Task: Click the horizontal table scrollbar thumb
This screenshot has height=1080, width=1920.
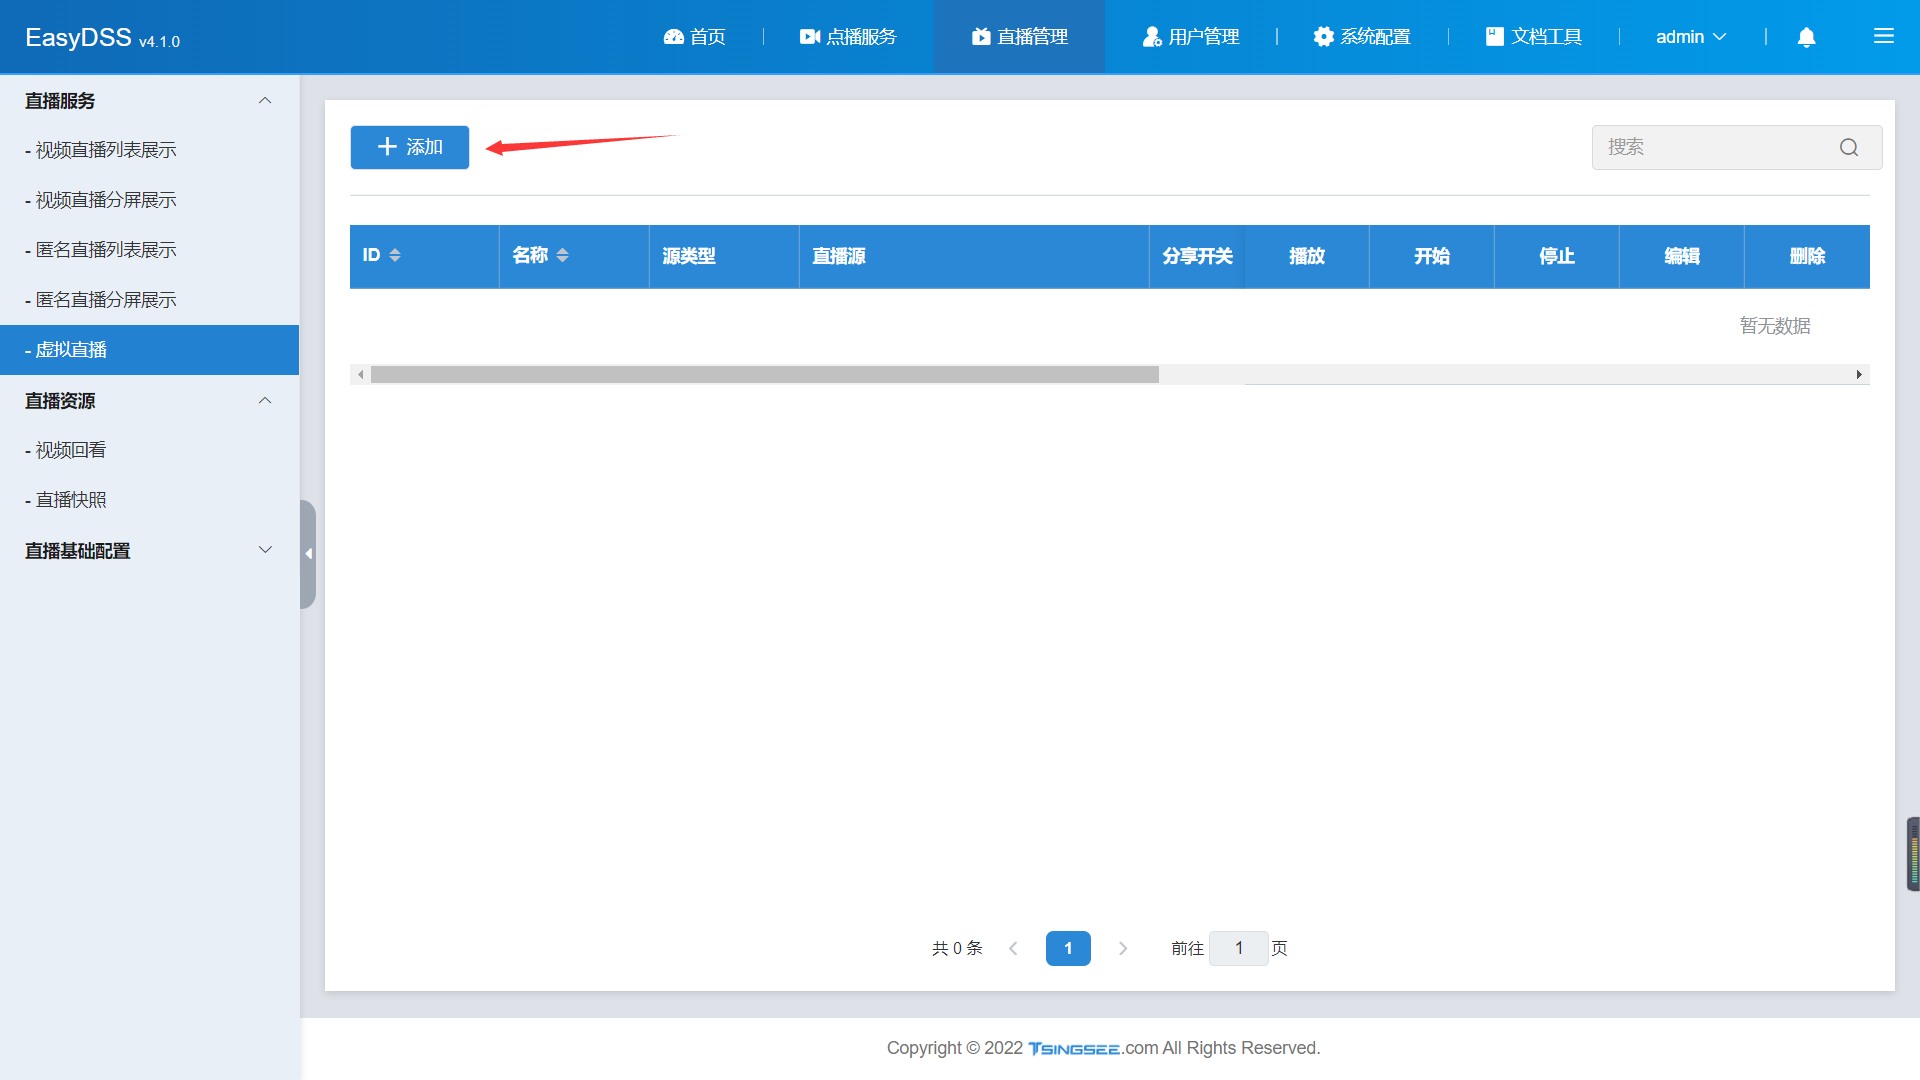Action: tap(764, 375)
